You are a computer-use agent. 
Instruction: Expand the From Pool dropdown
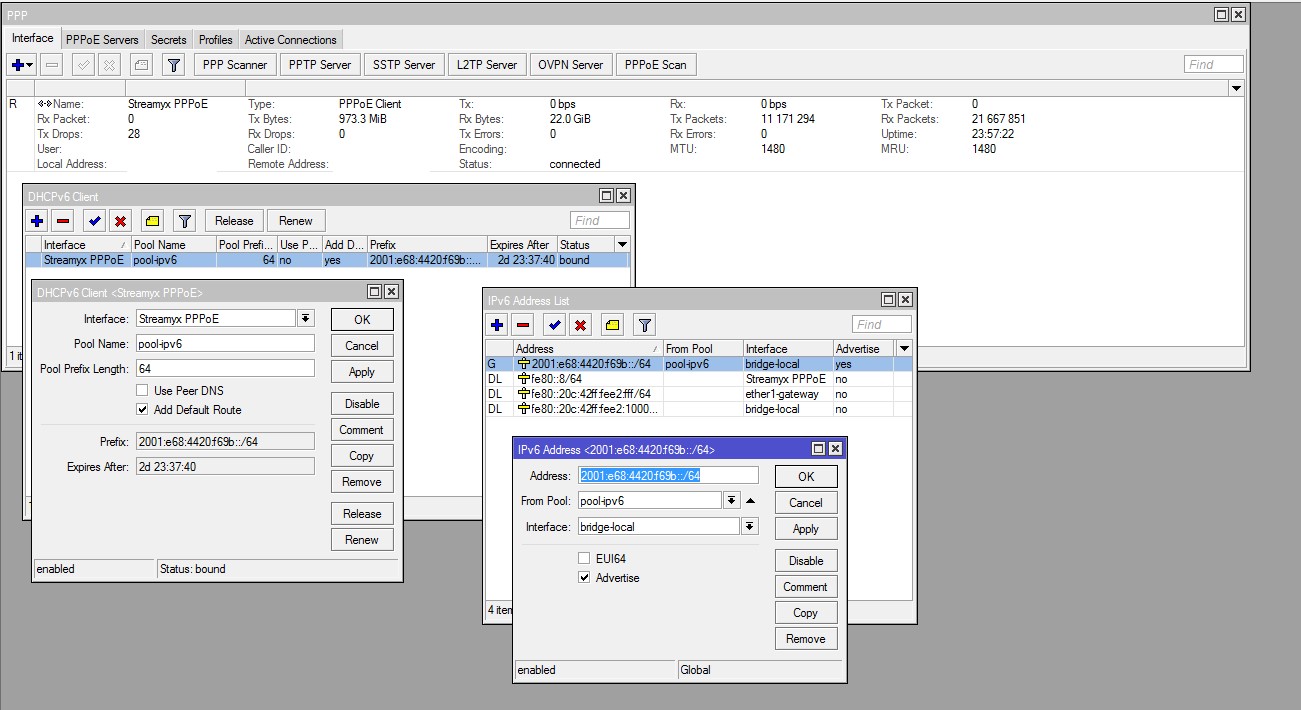coord(731,501)
